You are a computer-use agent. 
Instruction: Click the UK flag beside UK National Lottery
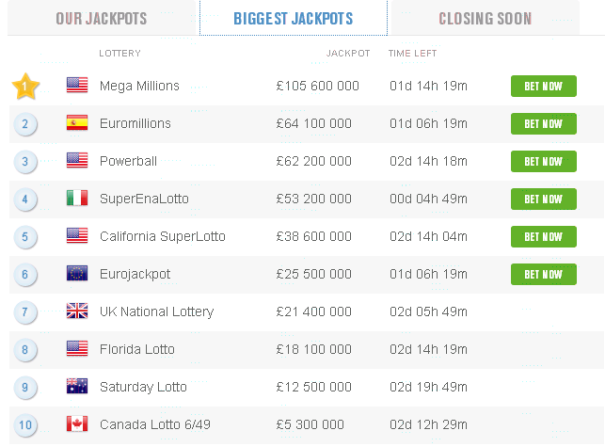(x=77, y=311)
